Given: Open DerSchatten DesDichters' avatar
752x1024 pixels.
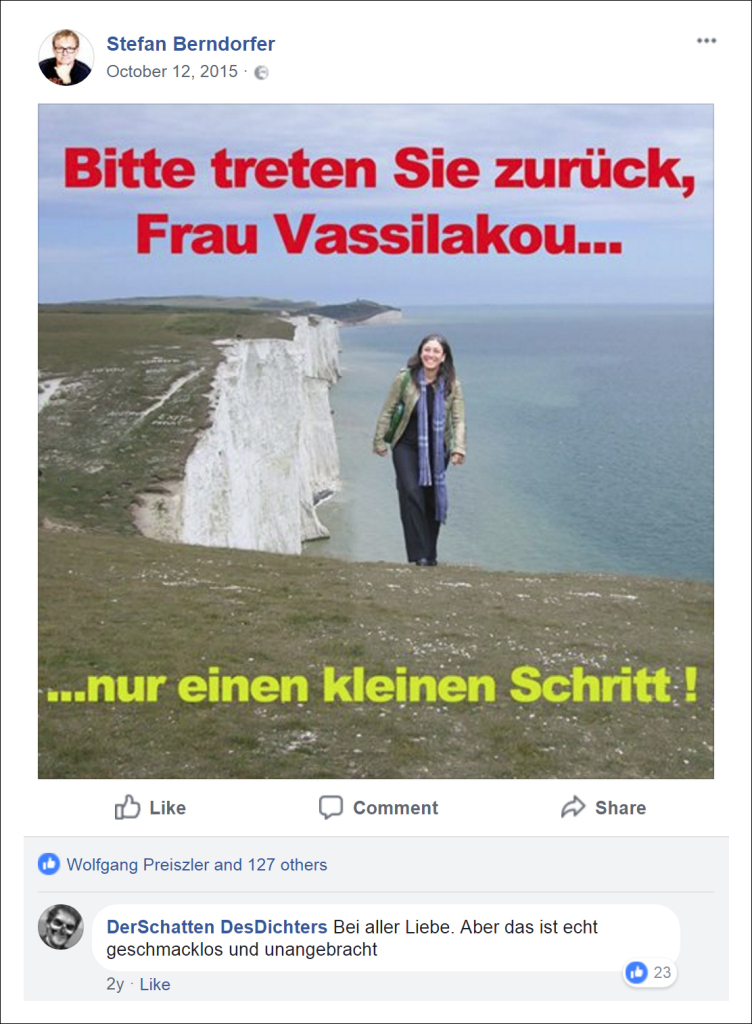Looking at the screenshot, I should pyautogui.click(x=61, y=927).
